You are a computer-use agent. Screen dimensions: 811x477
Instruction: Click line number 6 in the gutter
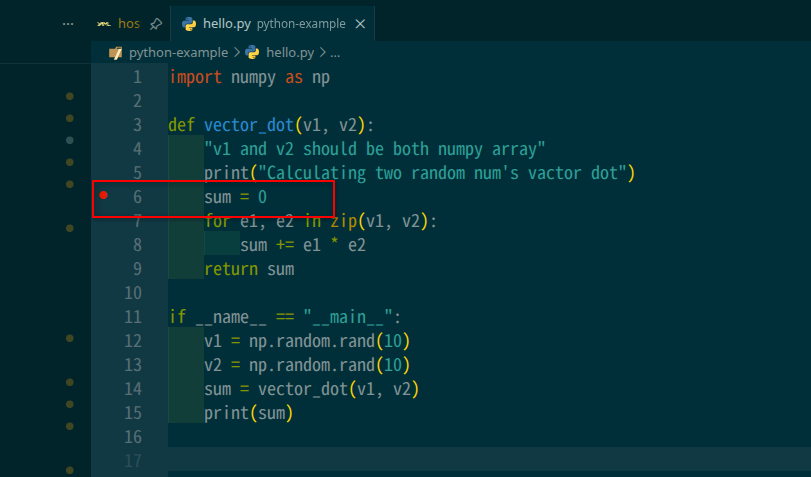[x=138, y=197]
